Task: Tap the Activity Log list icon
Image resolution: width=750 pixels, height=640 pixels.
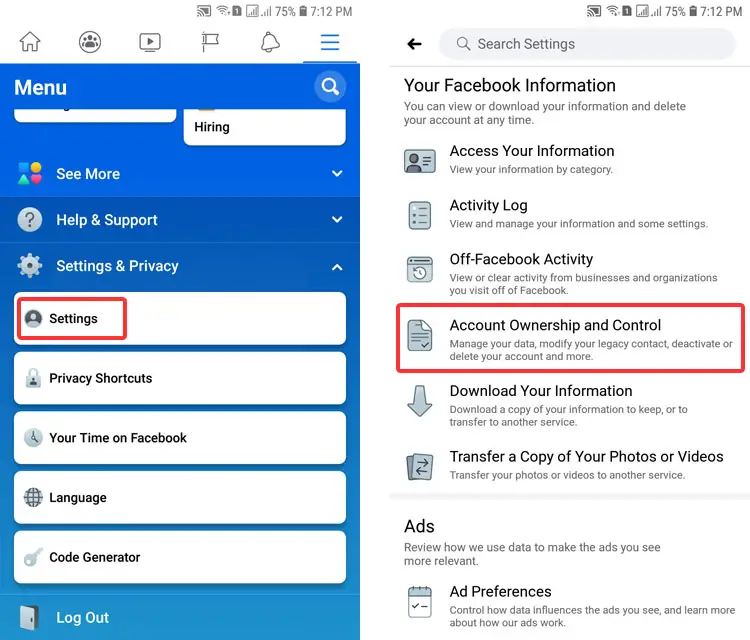Action: [419, 215]
